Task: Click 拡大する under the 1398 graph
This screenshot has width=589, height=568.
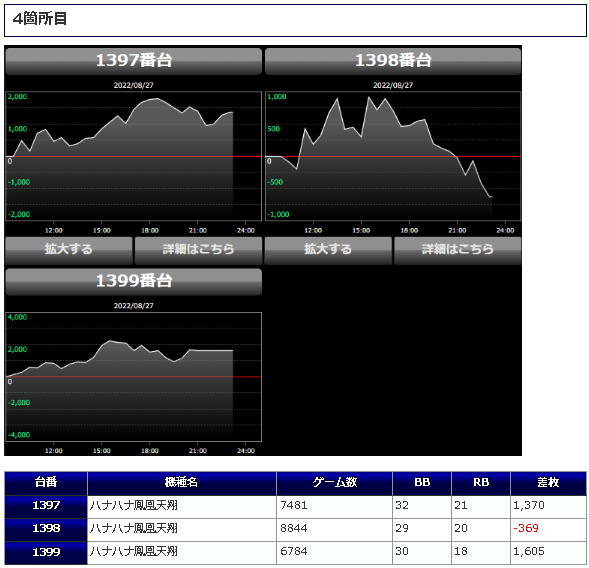Action: tap(328, 250)
